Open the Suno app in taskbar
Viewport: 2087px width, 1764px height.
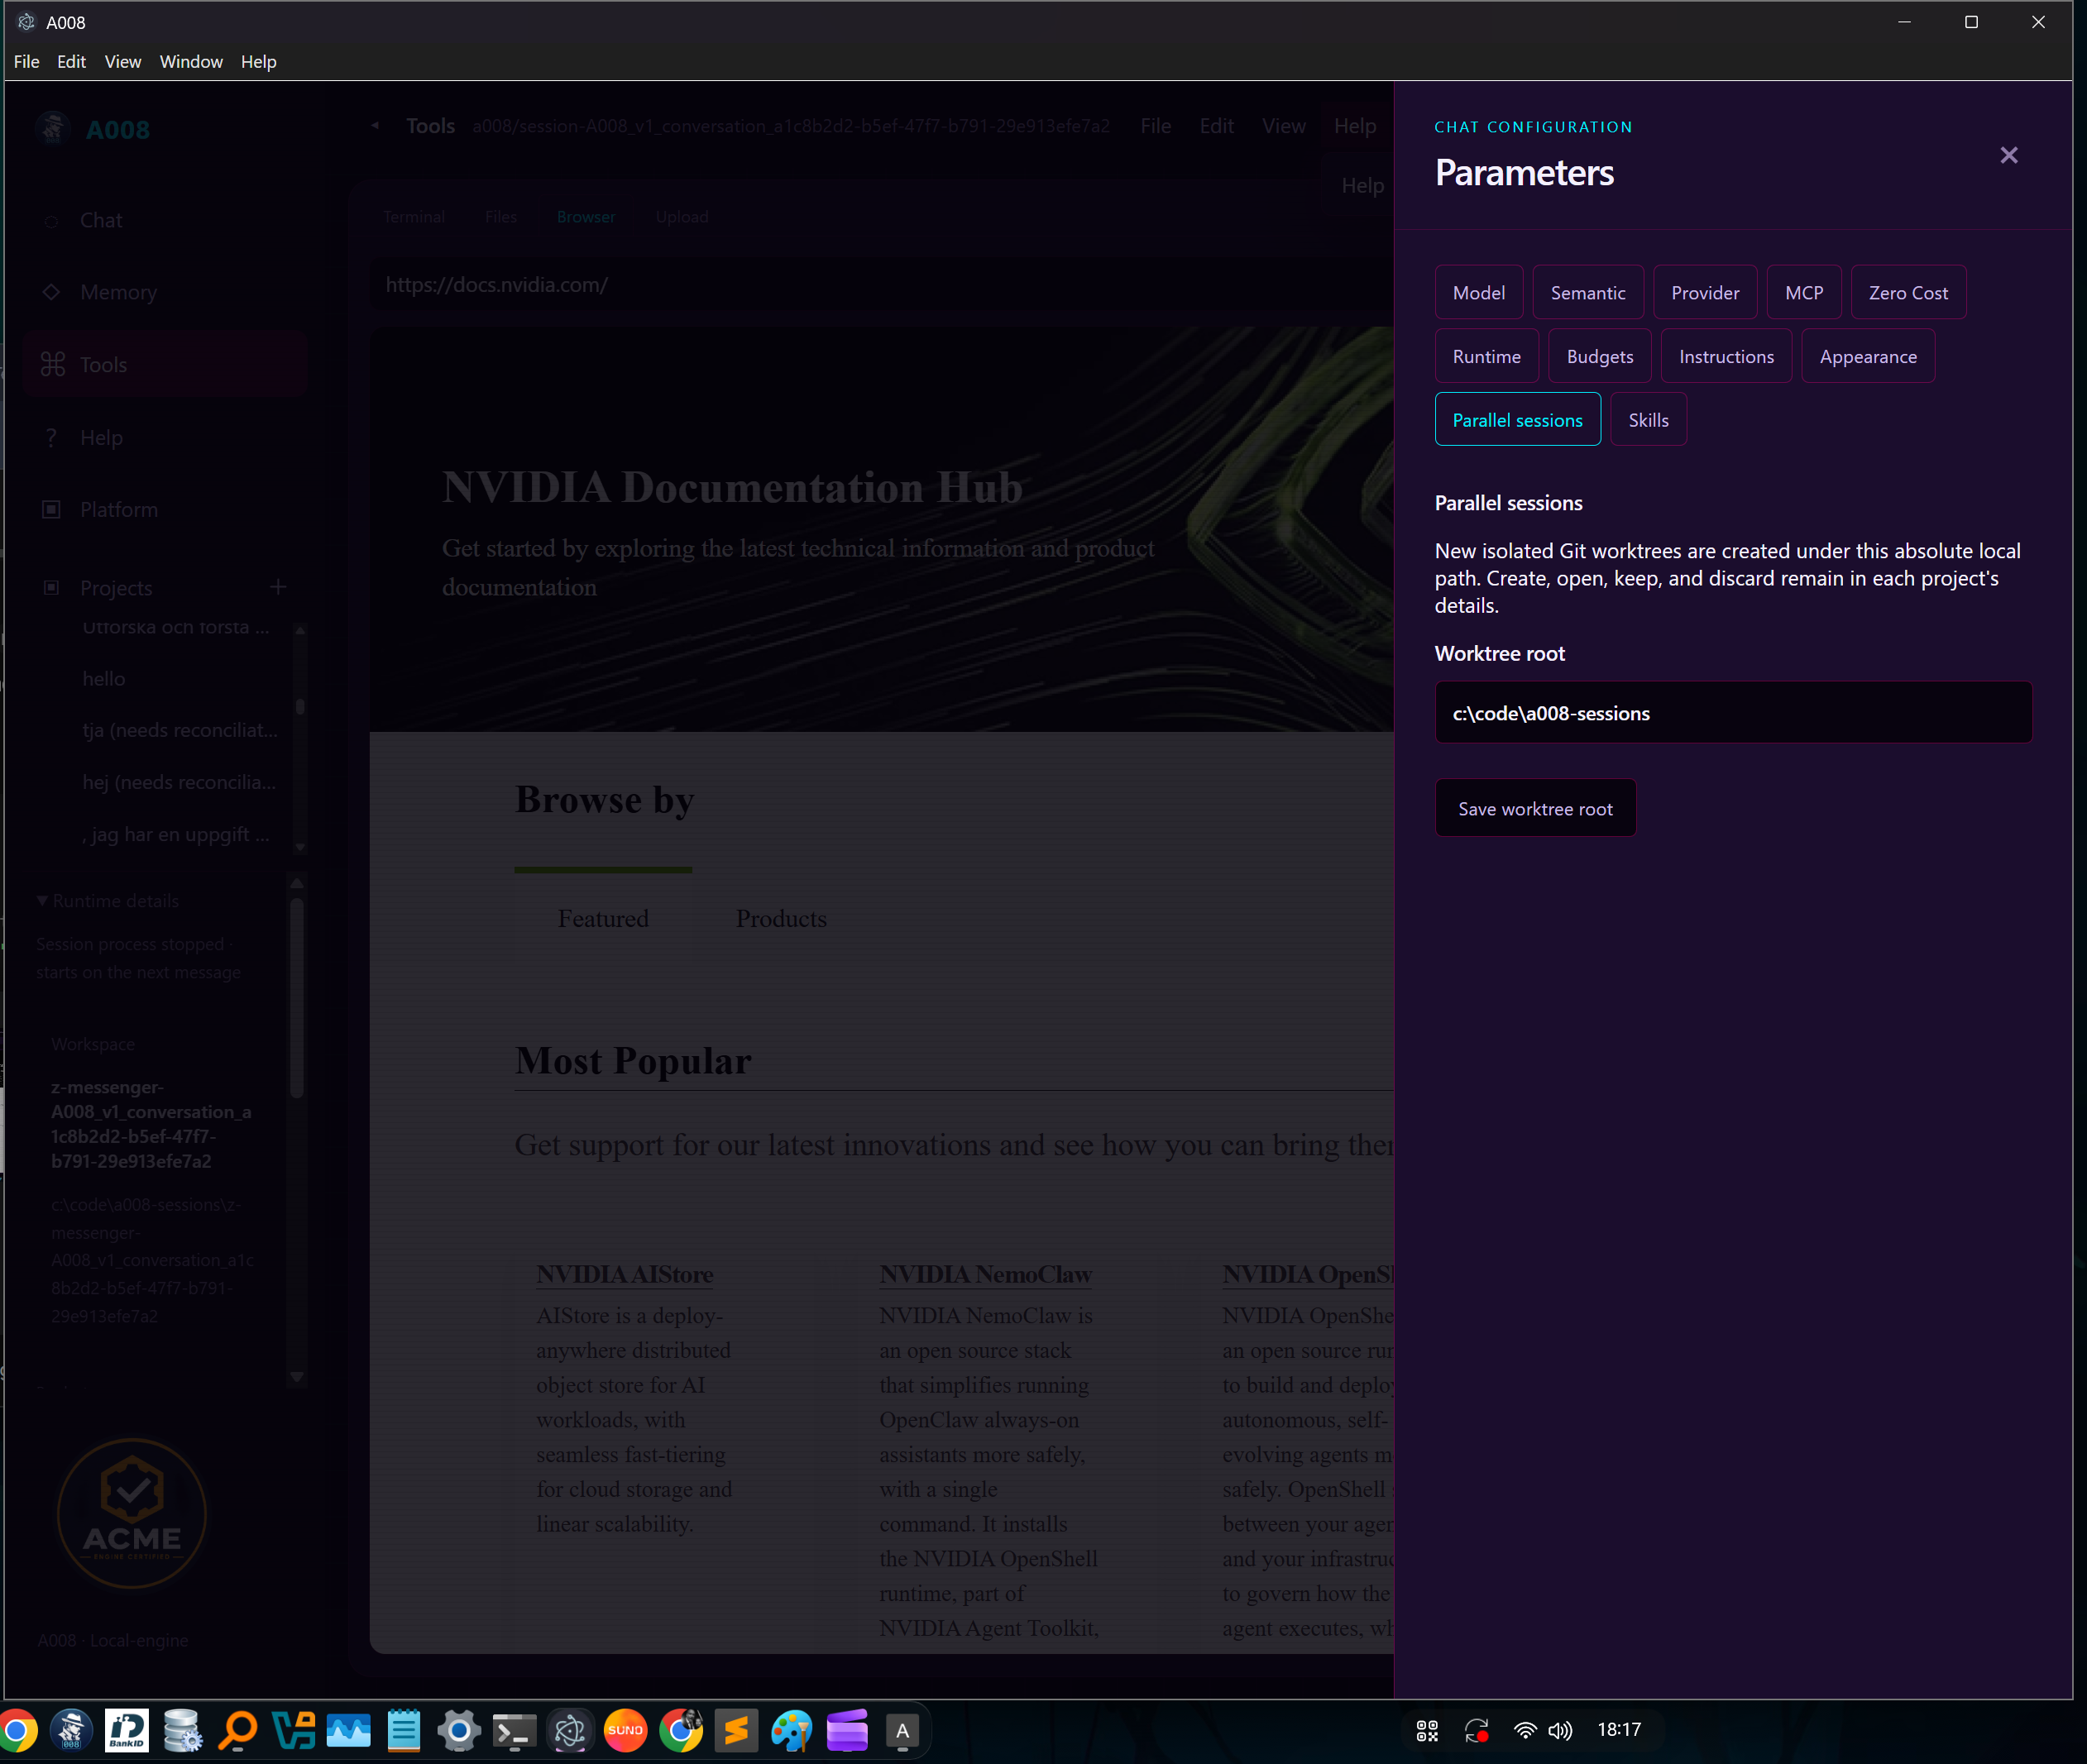625,1730
